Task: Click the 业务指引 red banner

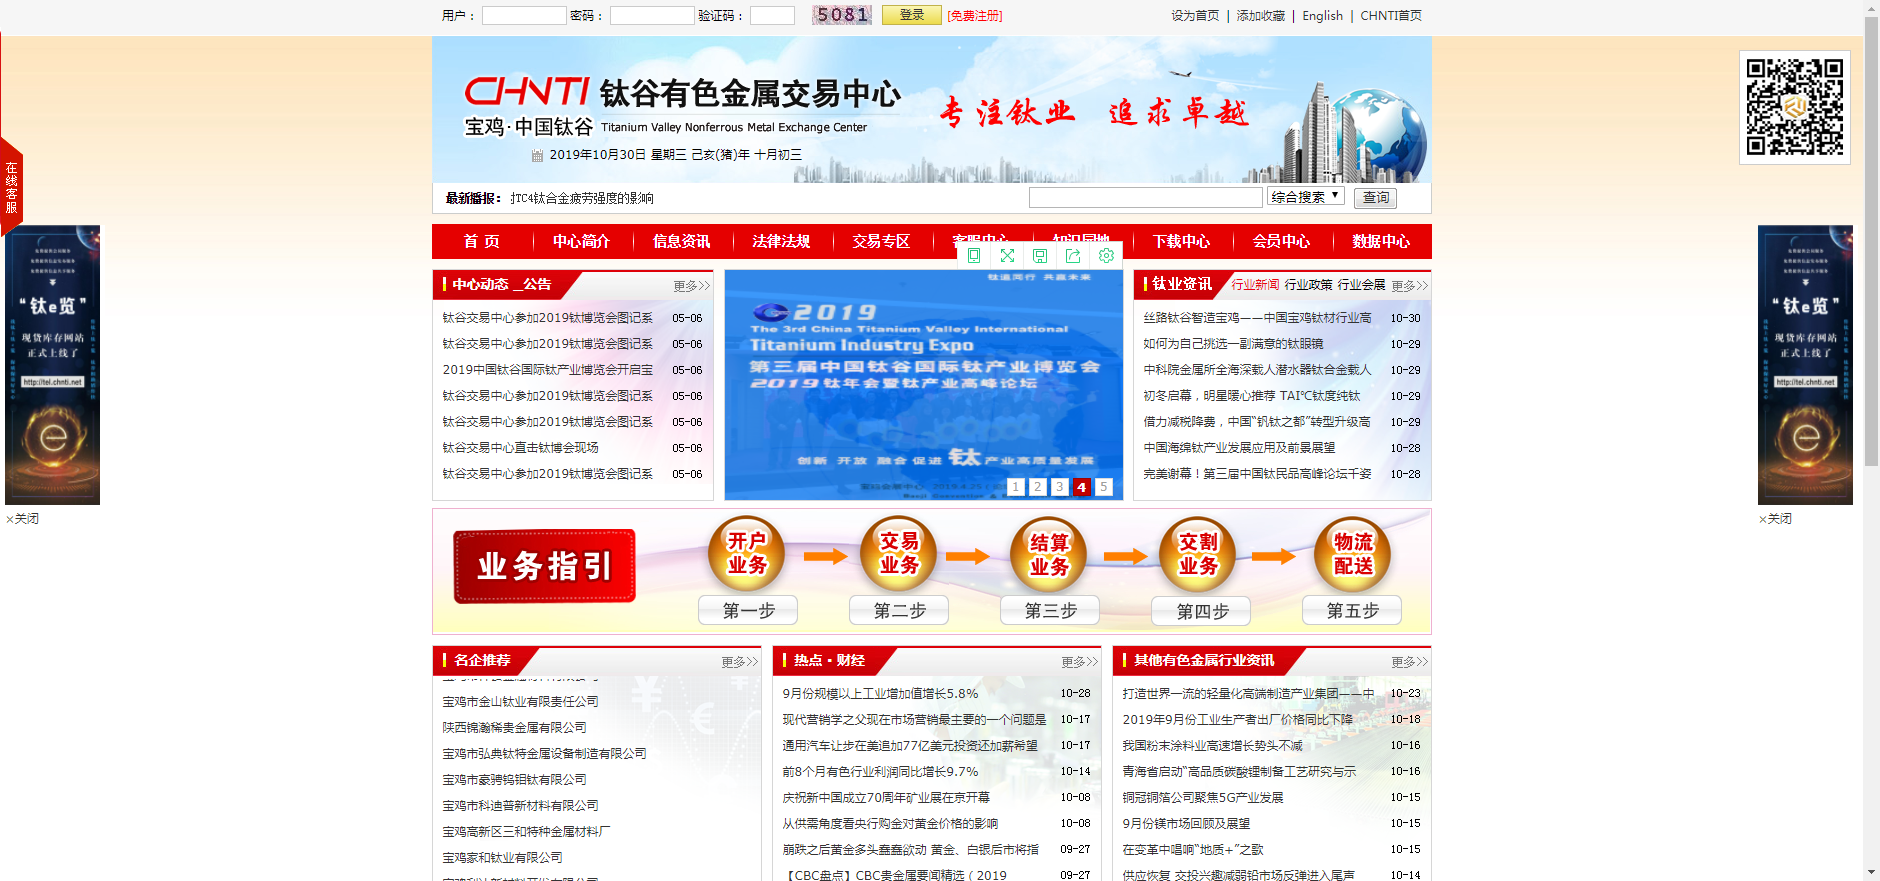Action: [545, 566]
